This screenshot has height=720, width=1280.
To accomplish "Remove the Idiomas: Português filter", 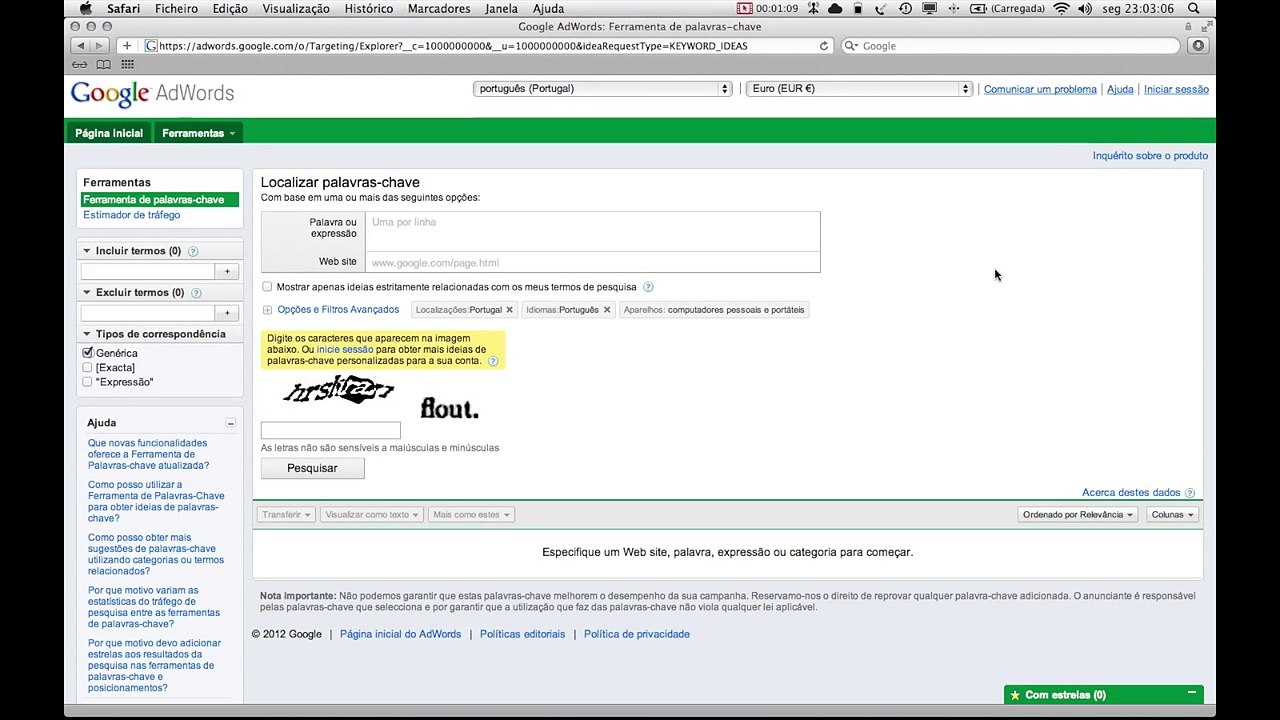I will (x=606, y=310).
